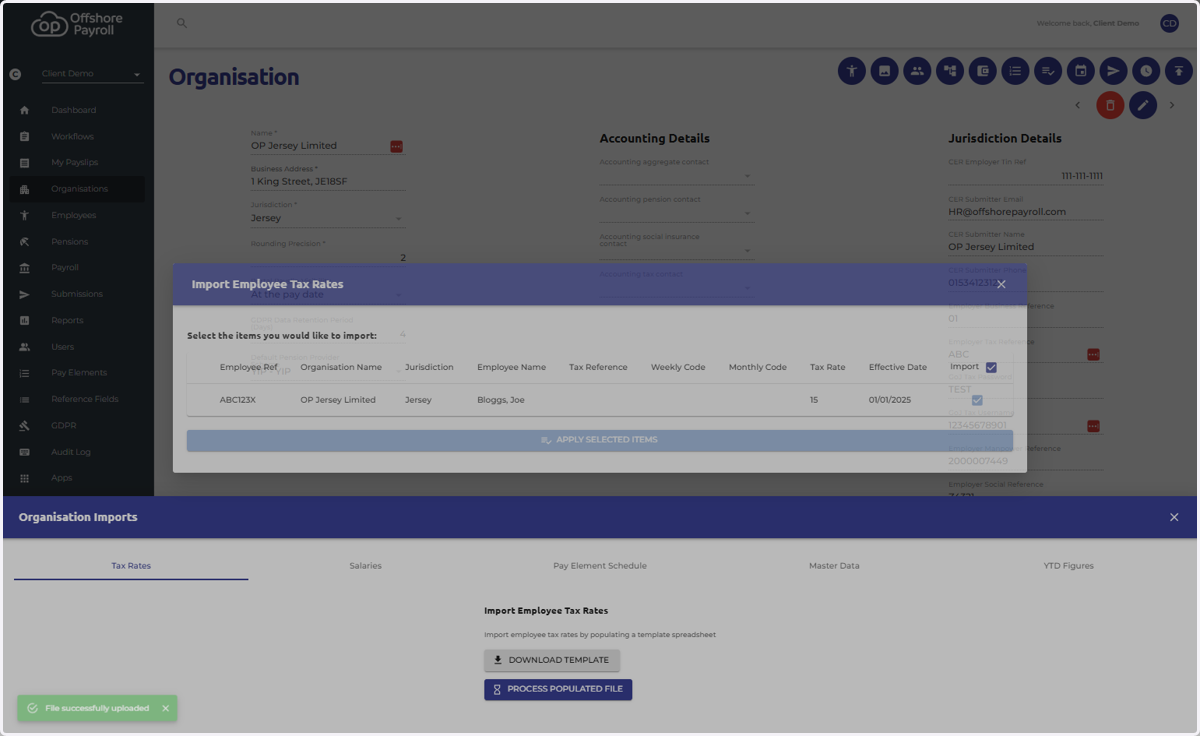Click the search magnifier icon
1200x736 pixels.
[x=182, y=23]
